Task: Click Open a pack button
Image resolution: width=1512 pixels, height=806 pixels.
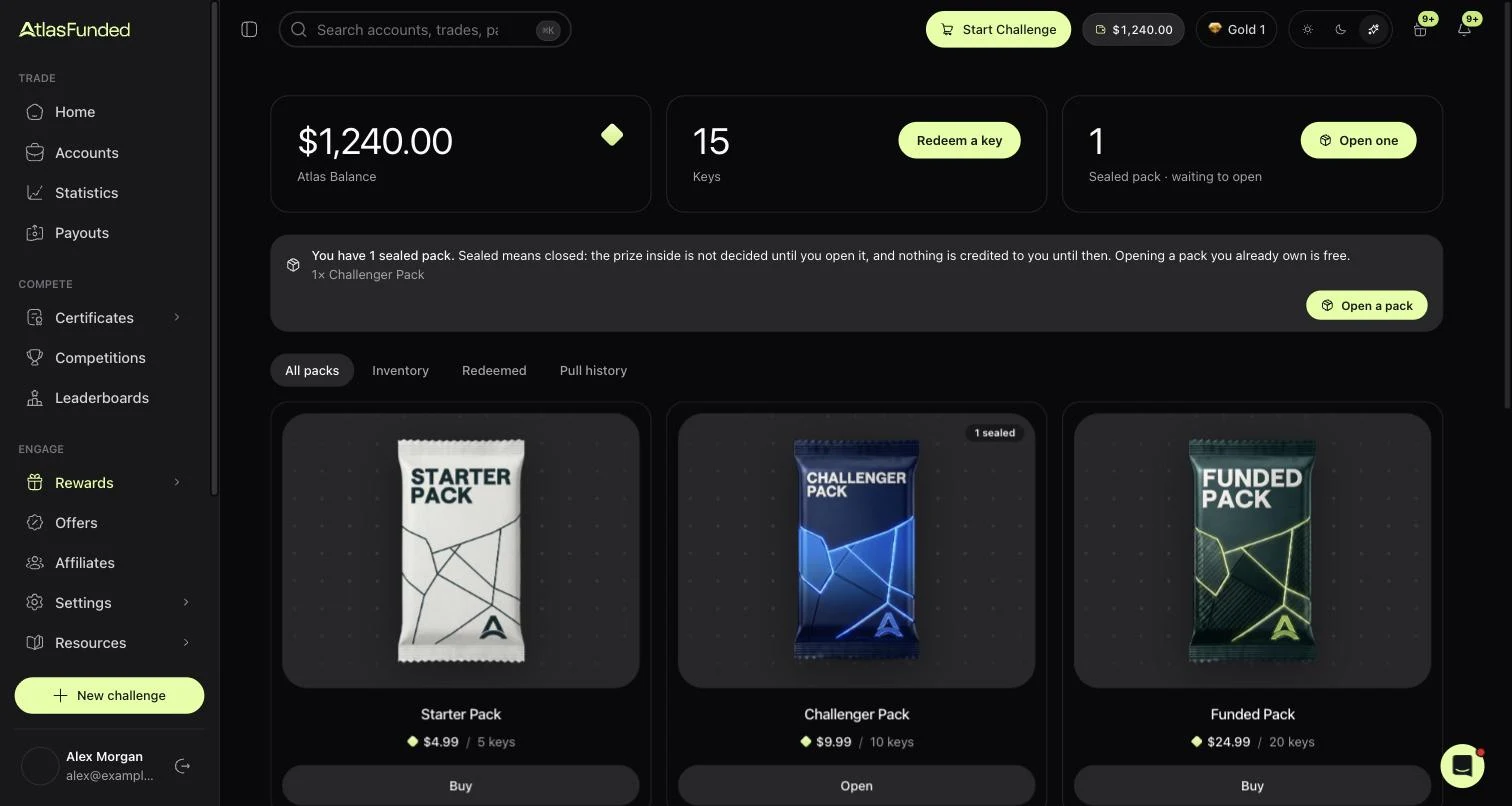Action: tap(1366, 306)
